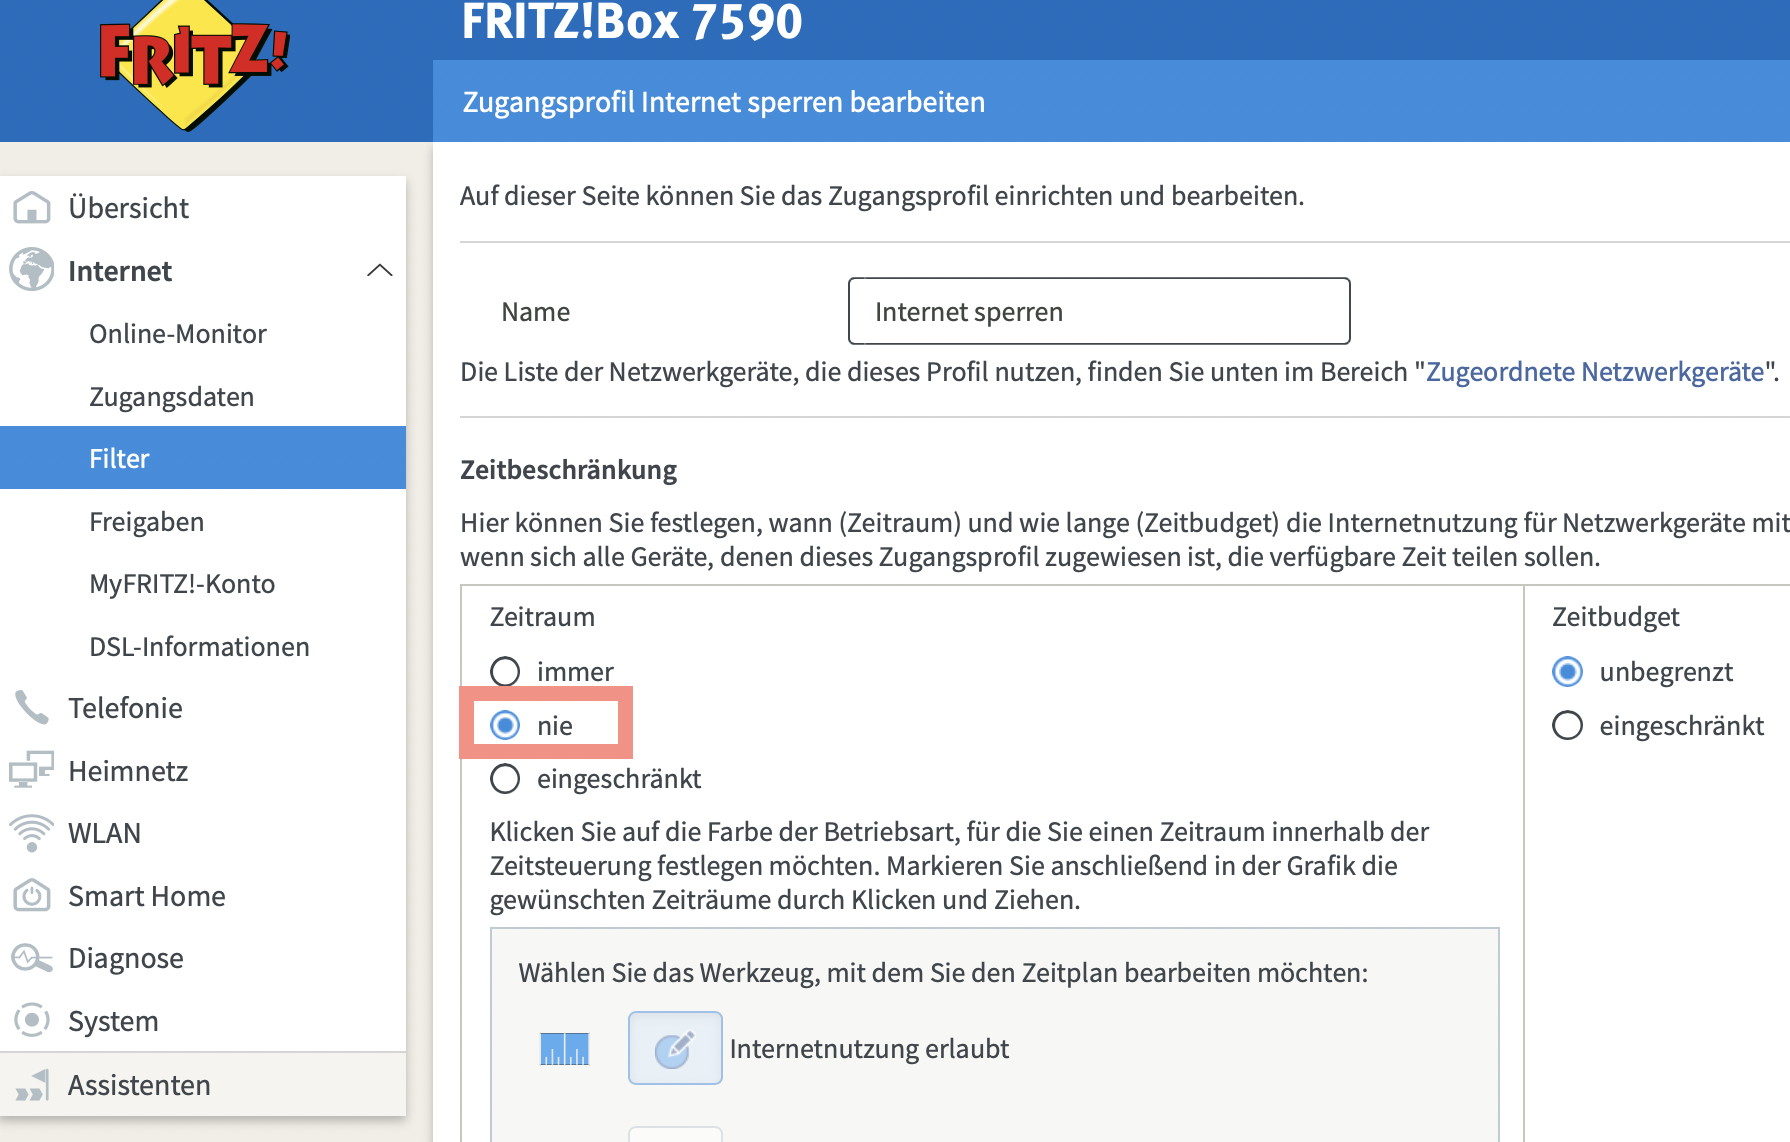
Task: Open the Smart Home menu
Action: [203, 896]
